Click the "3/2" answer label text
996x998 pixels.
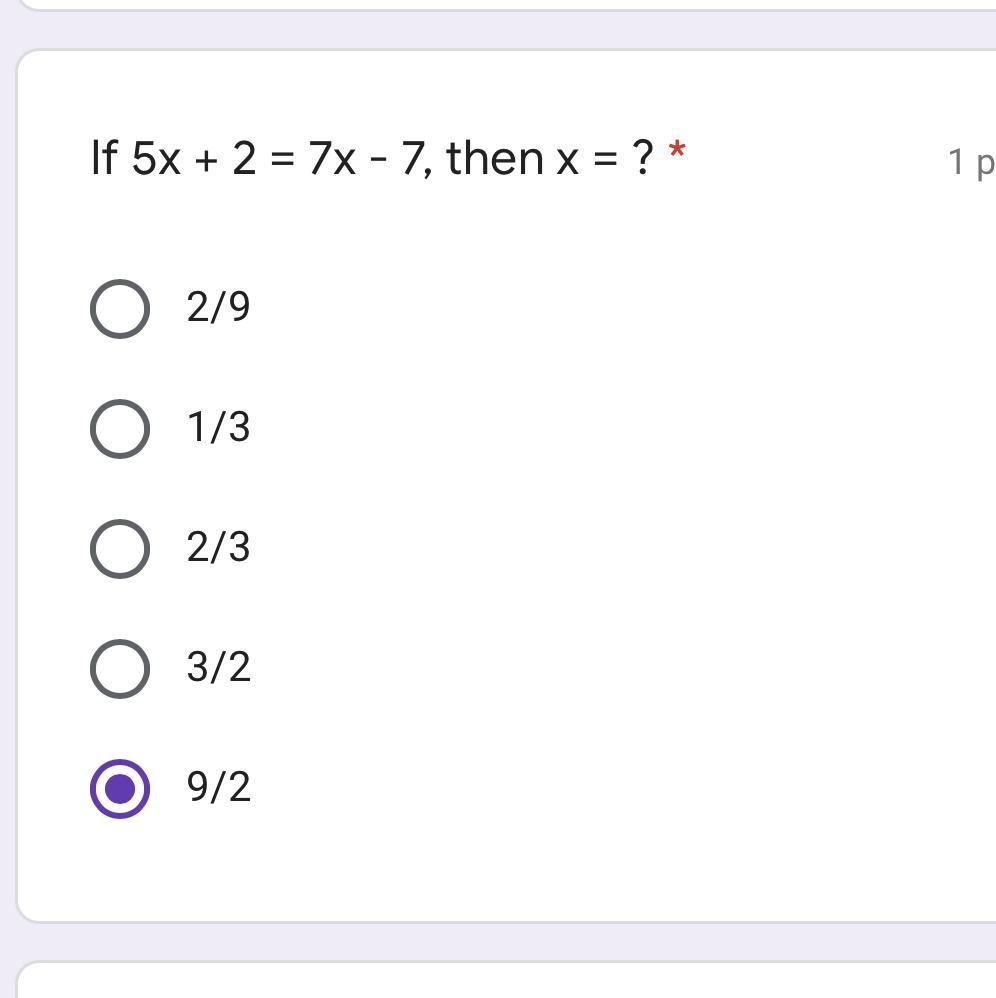point(218,667)
